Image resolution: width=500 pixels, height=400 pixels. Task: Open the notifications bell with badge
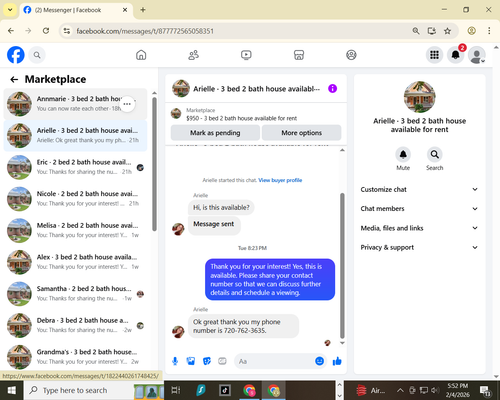click(x=456, y=55)
